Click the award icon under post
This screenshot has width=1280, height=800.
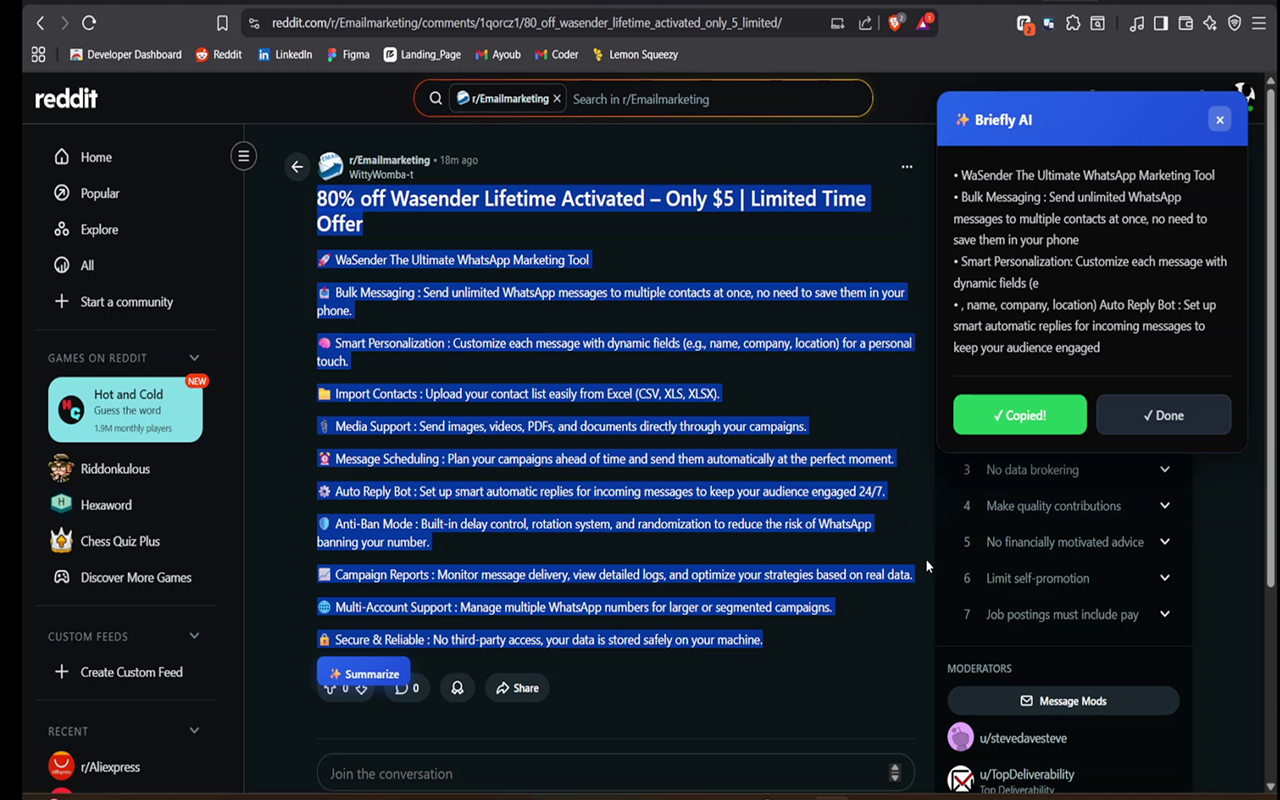click(457, 688)
